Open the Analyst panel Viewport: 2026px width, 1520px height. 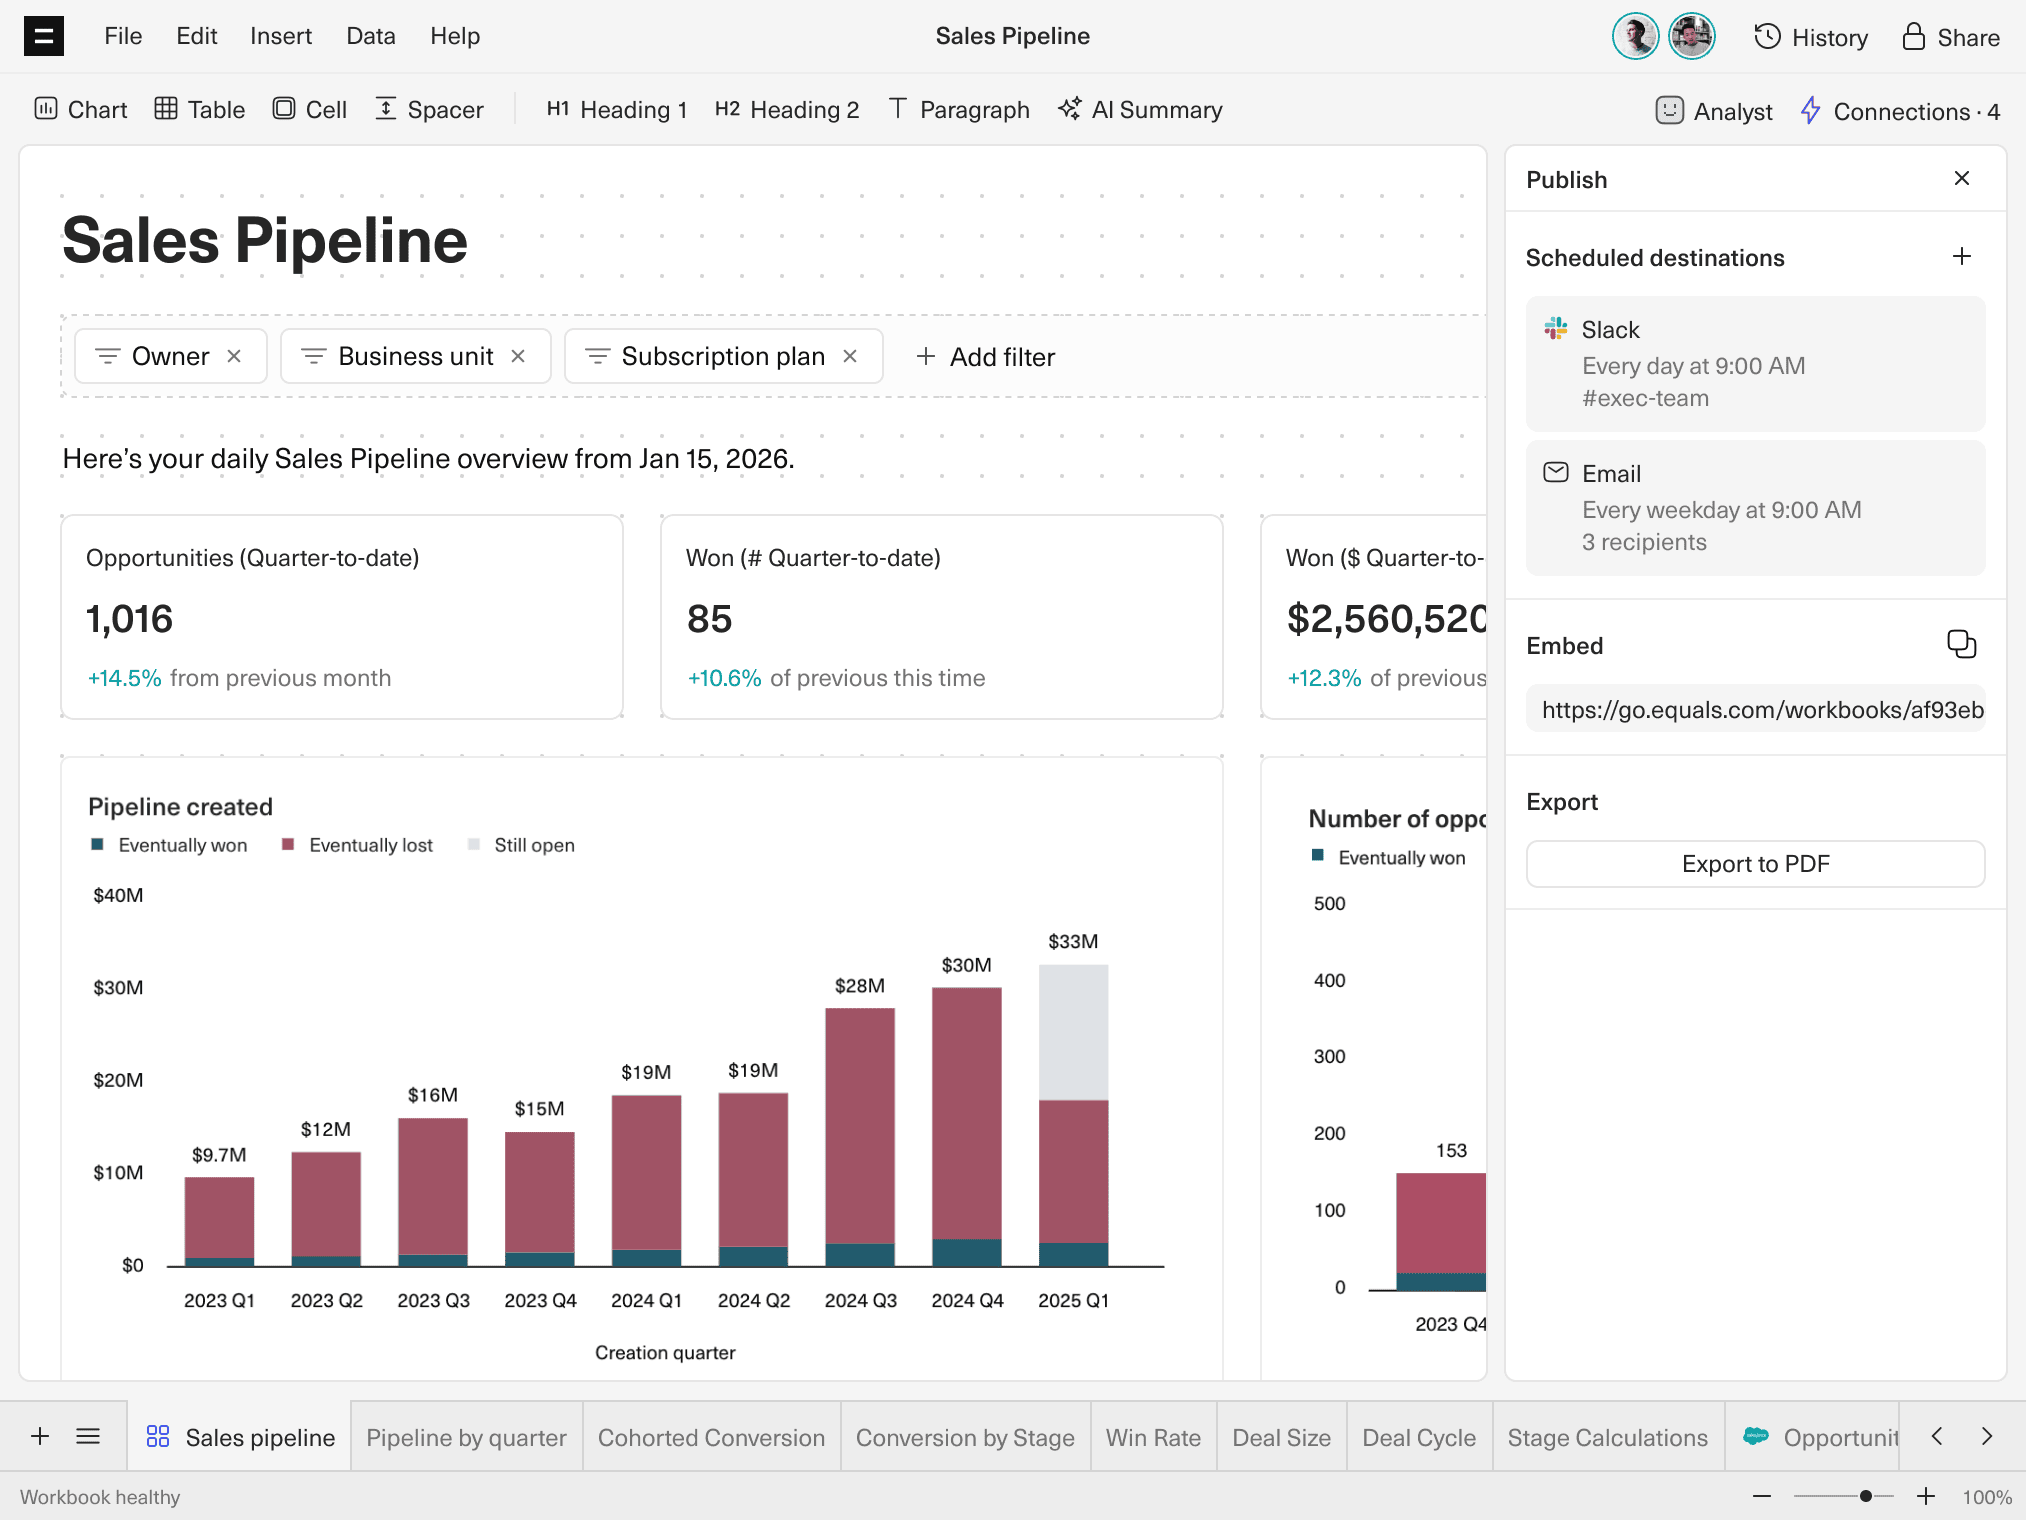(1712, 111)
